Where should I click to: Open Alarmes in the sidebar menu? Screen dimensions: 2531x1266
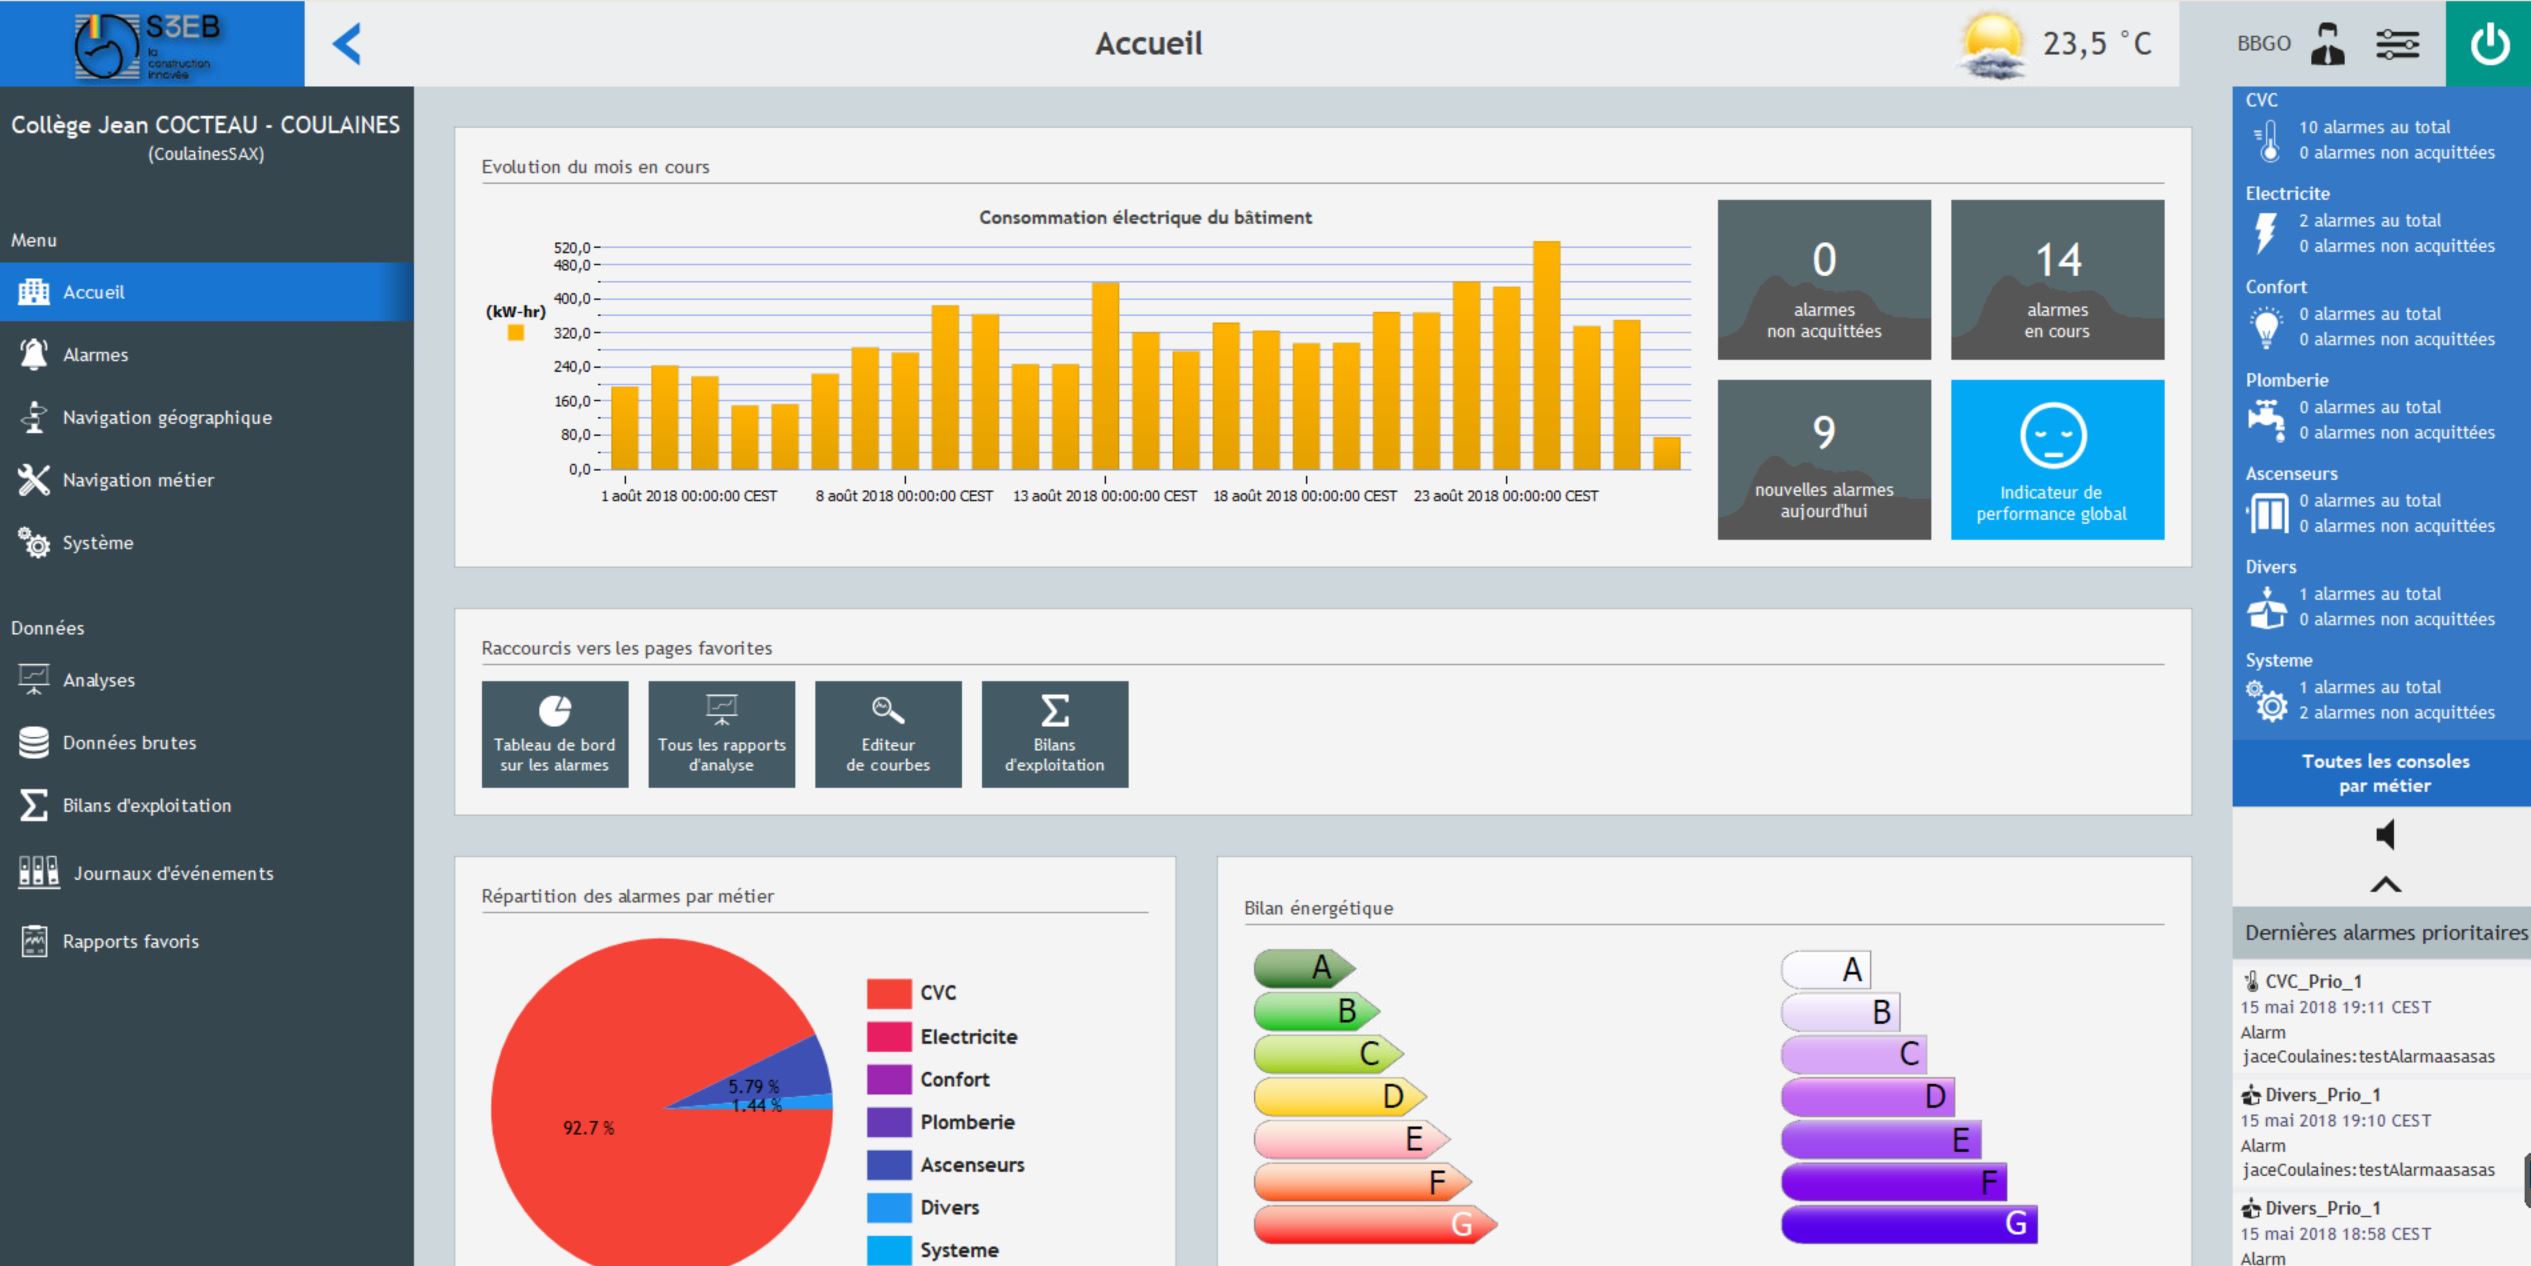pos(207,354)
